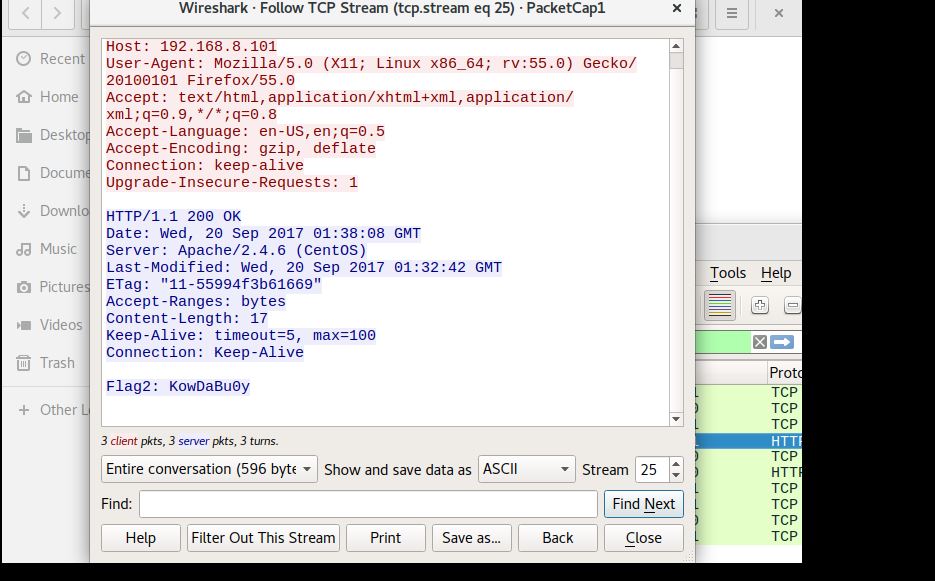Click the Accept-Ranges: bytes line

point(196,302)
